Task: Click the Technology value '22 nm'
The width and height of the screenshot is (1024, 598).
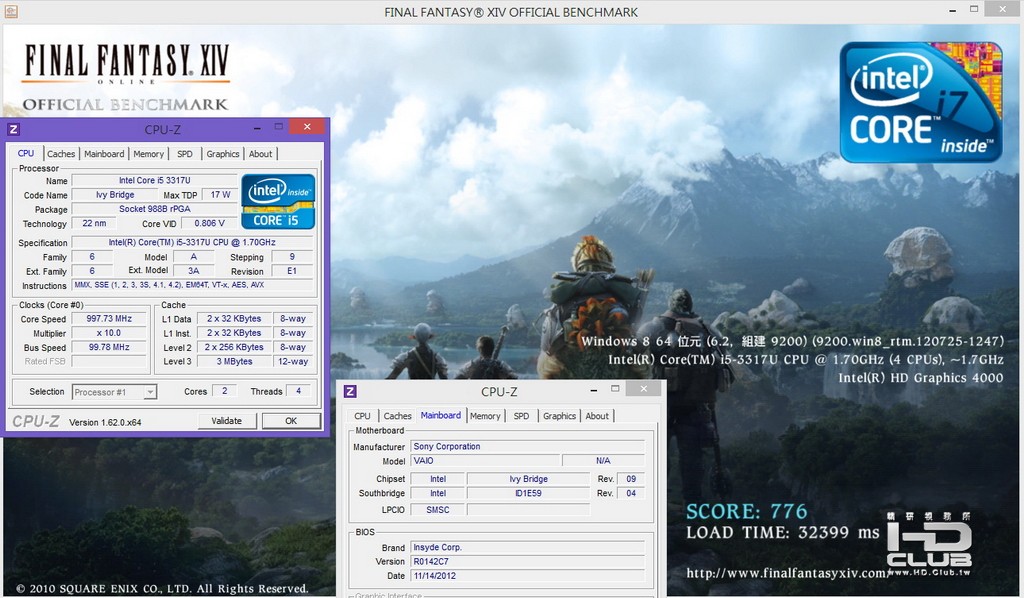Action: (x=94, y=223)
